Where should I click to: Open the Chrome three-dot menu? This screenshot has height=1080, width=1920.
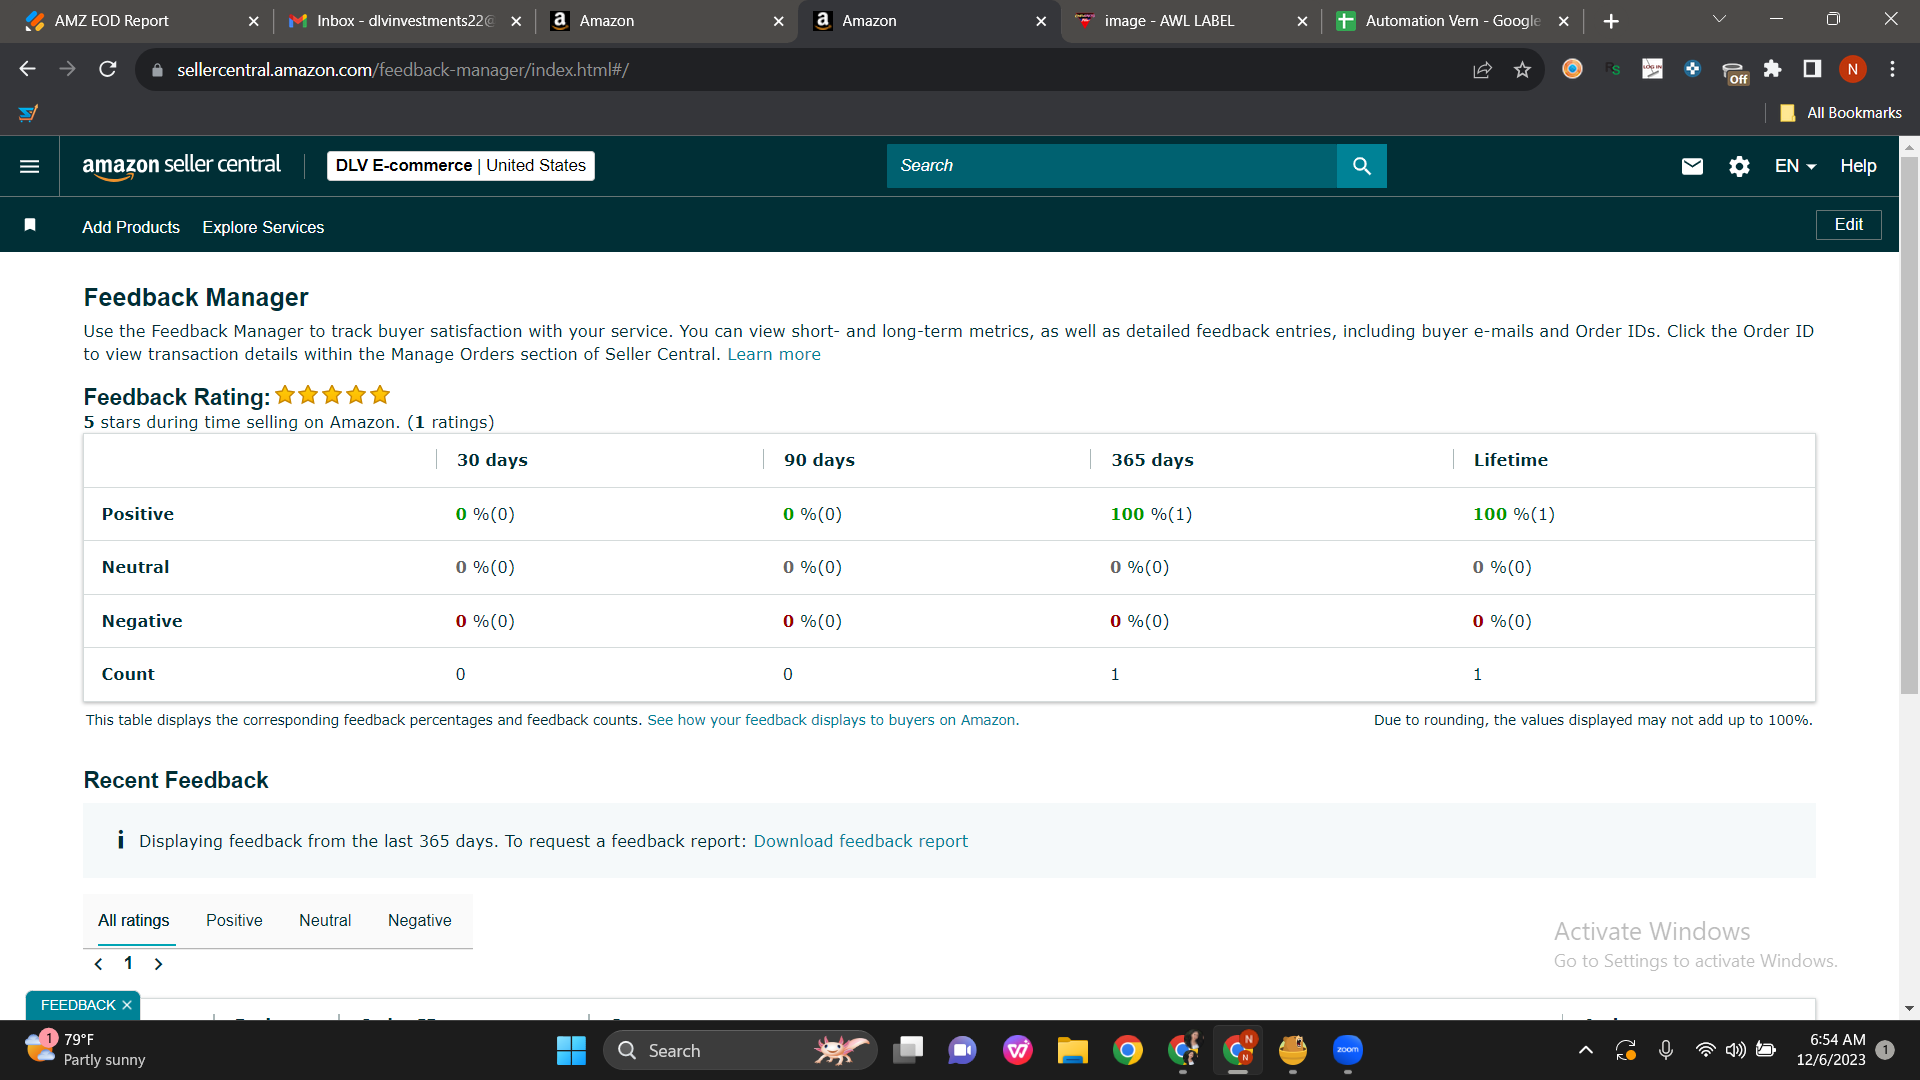pos(1892,69)
